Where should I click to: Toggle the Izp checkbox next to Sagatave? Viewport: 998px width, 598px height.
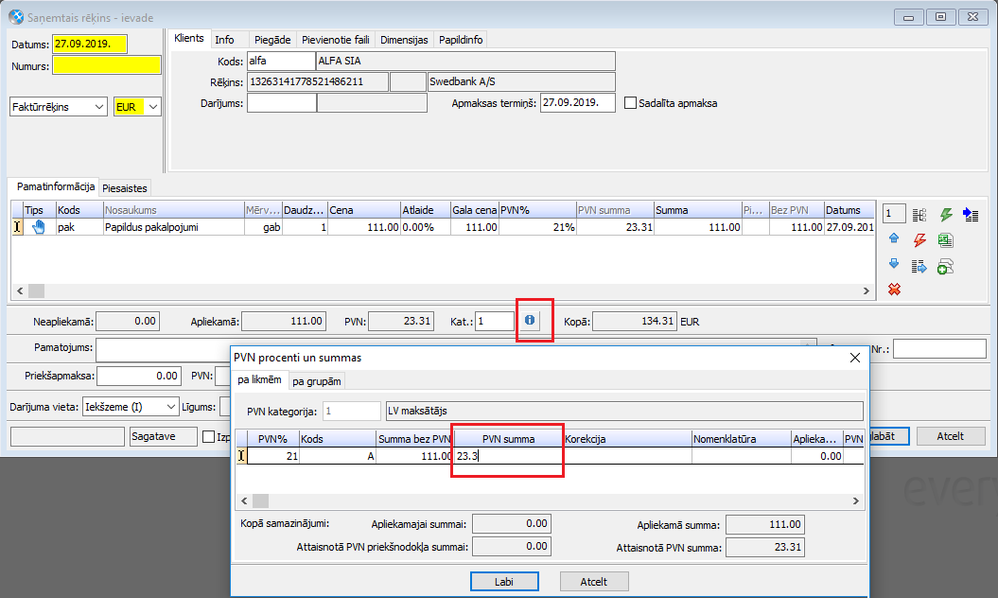pos(208,436)
